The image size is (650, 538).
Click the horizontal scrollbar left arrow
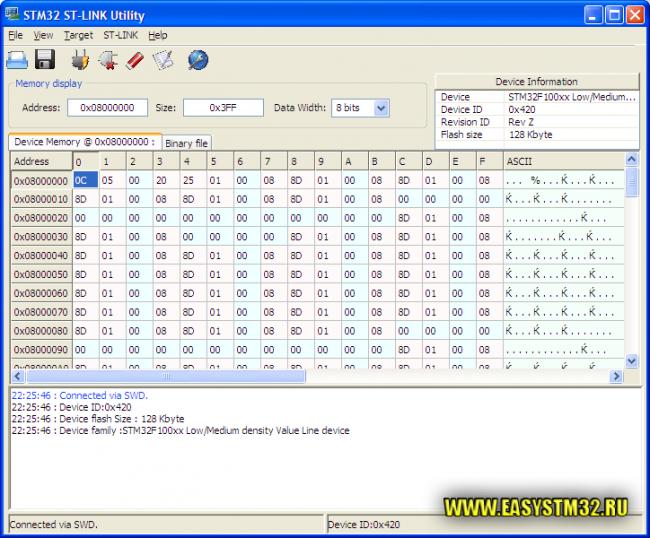(x=17, y=376)
